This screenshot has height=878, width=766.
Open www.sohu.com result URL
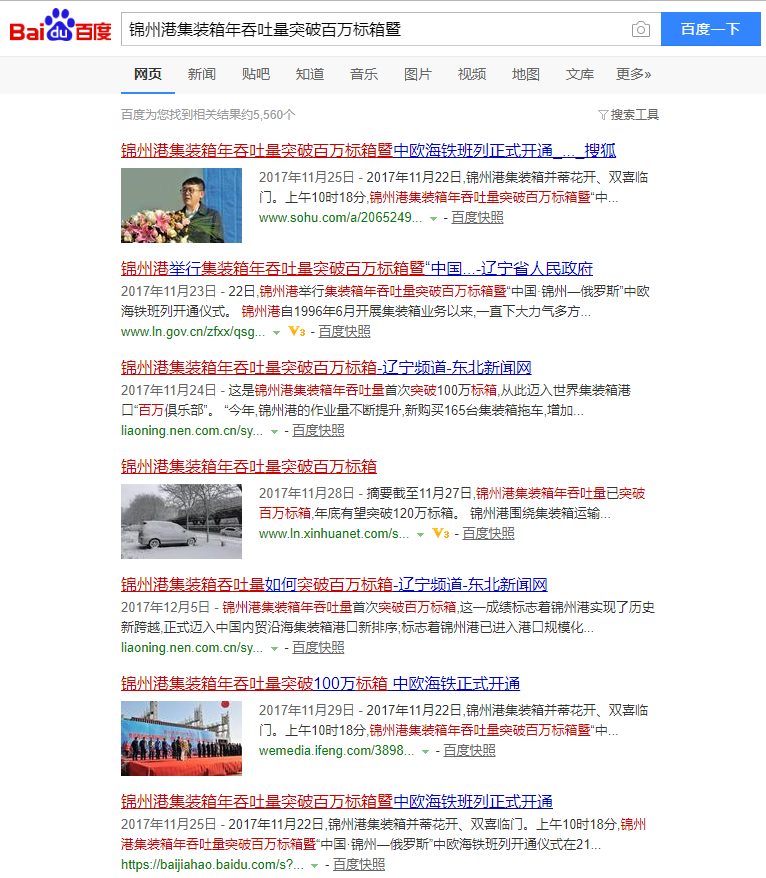[340, 218]
